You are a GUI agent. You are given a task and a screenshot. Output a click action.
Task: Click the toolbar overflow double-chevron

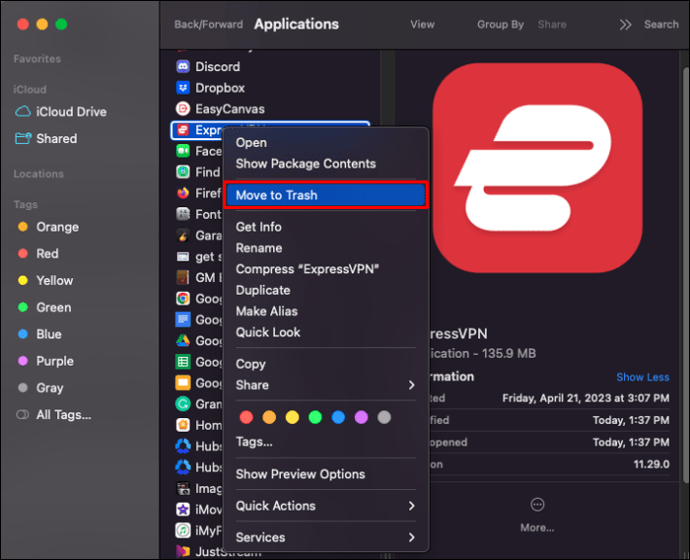[x=625, y=25]
